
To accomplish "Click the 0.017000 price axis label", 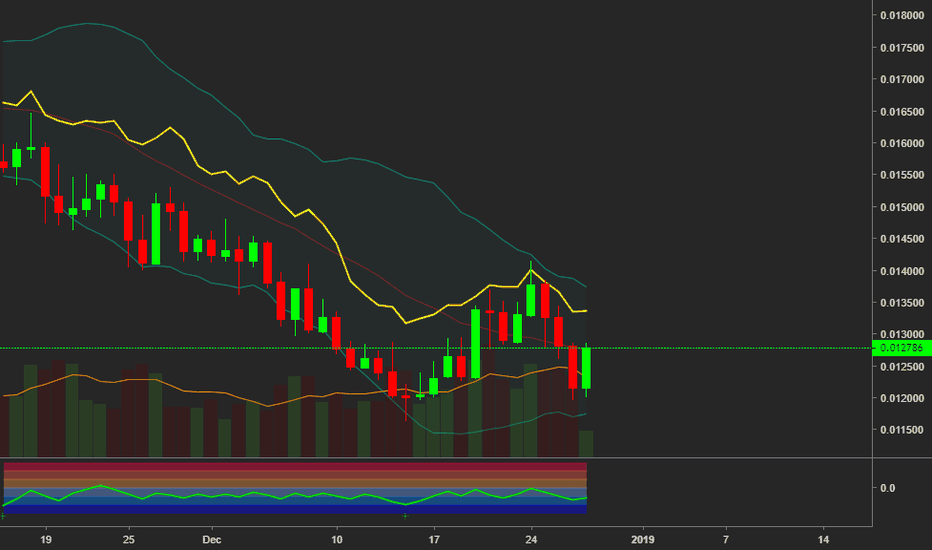I will point(902,79).
